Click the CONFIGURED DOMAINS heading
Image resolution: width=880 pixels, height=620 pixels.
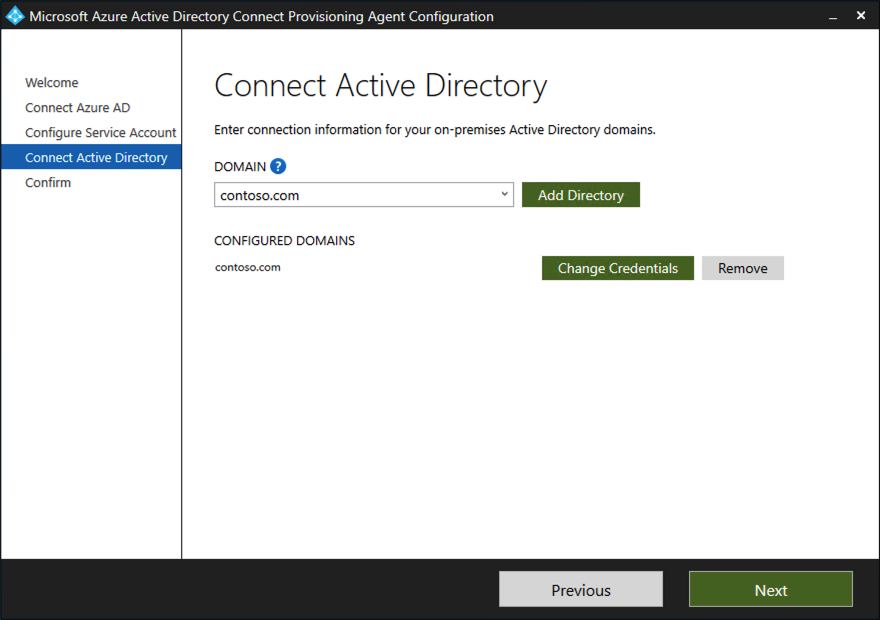tap(285, 241)
